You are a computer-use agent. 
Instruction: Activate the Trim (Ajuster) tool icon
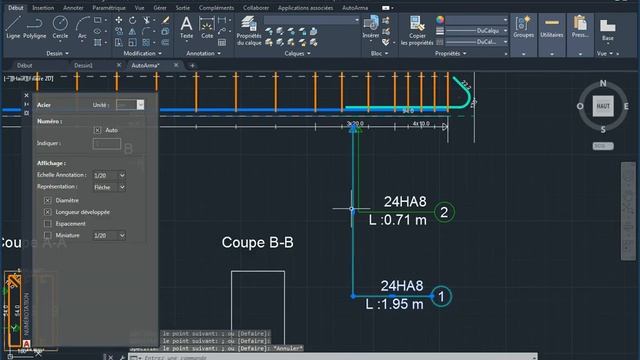click(x=147, y=20)
